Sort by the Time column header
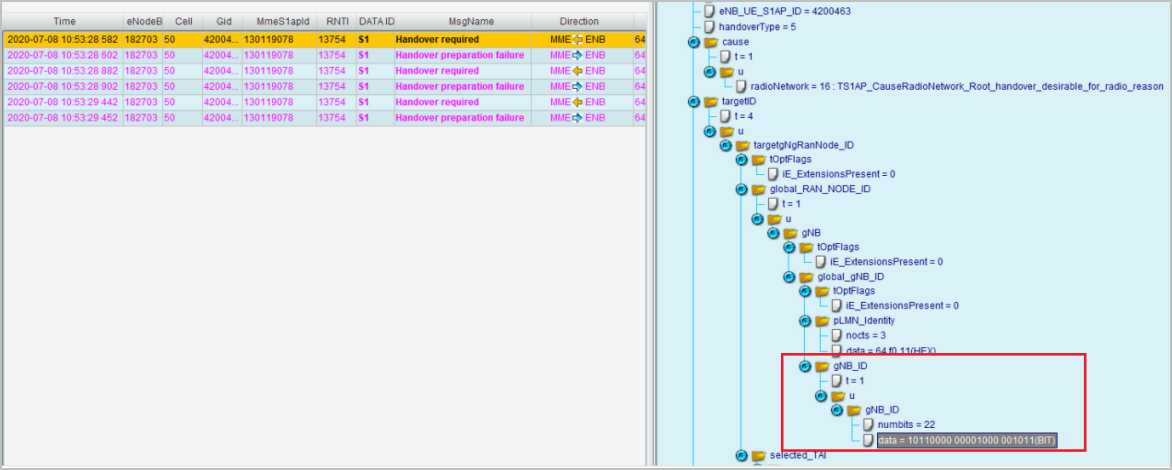Screen dimensions: 1172x470 tap(62, 21)
